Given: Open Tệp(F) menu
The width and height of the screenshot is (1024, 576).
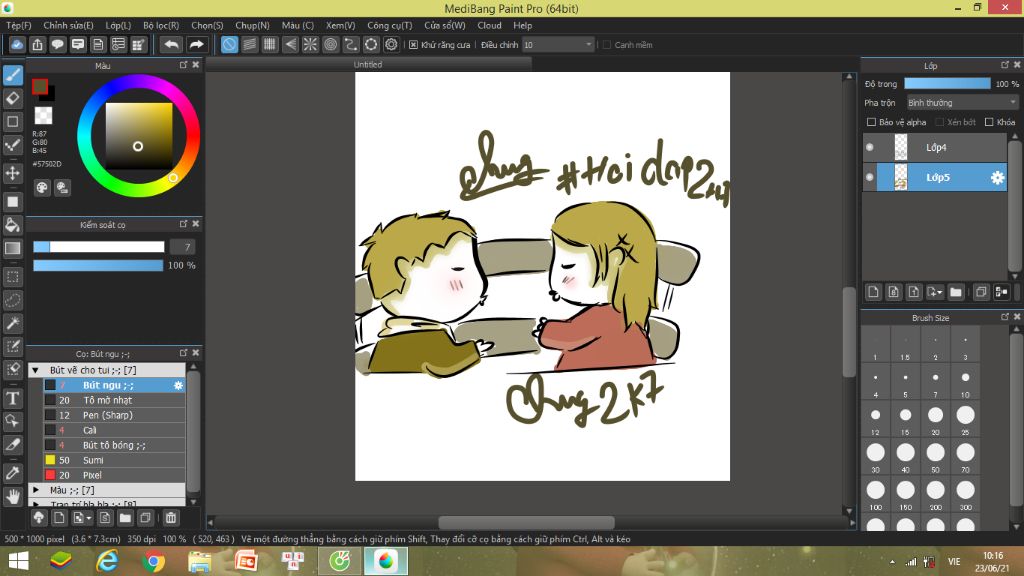Looking at the screenshot, I should (19, 25).
